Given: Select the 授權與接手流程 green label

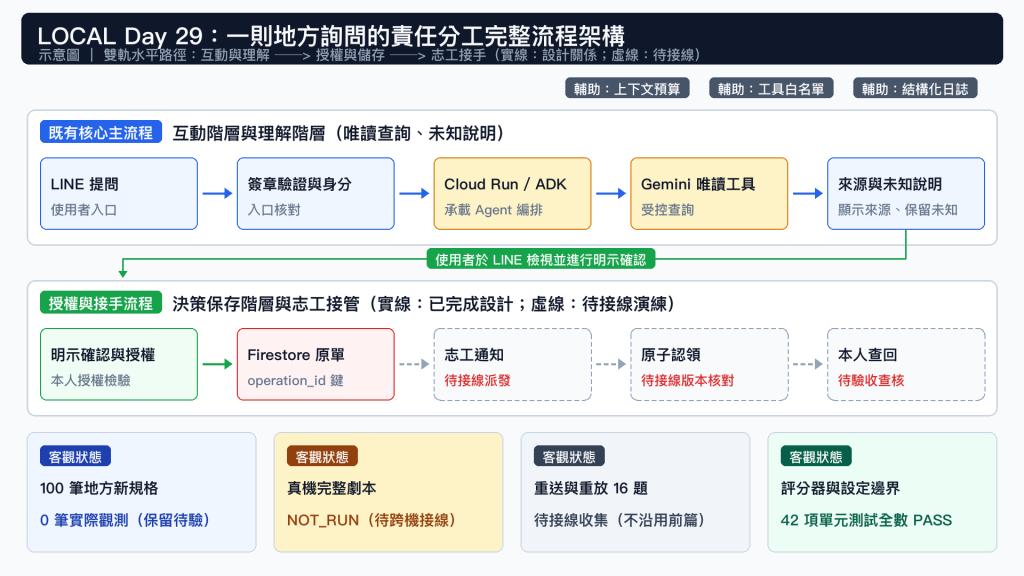Looking at the screenshot, I should tap(101, 303).
